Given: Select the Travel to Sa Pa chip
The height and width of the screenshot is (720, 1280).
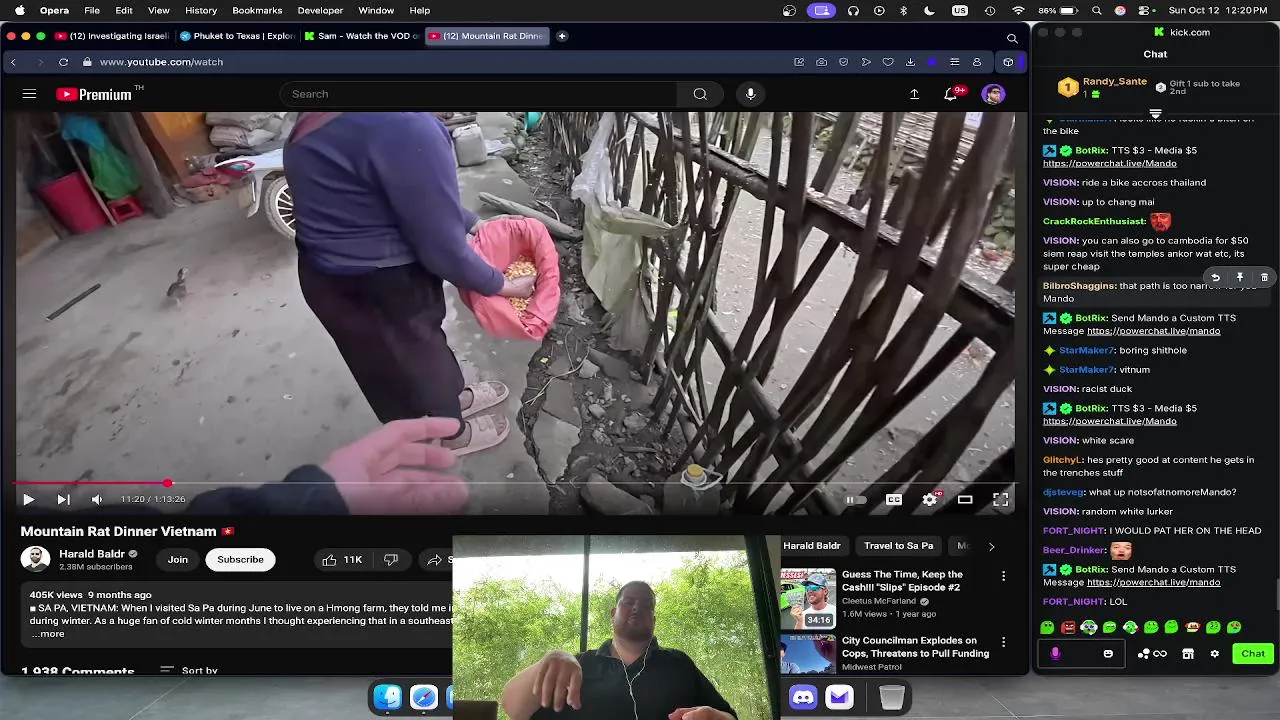Looking at the screenshot, I should [x=898, y=546].
